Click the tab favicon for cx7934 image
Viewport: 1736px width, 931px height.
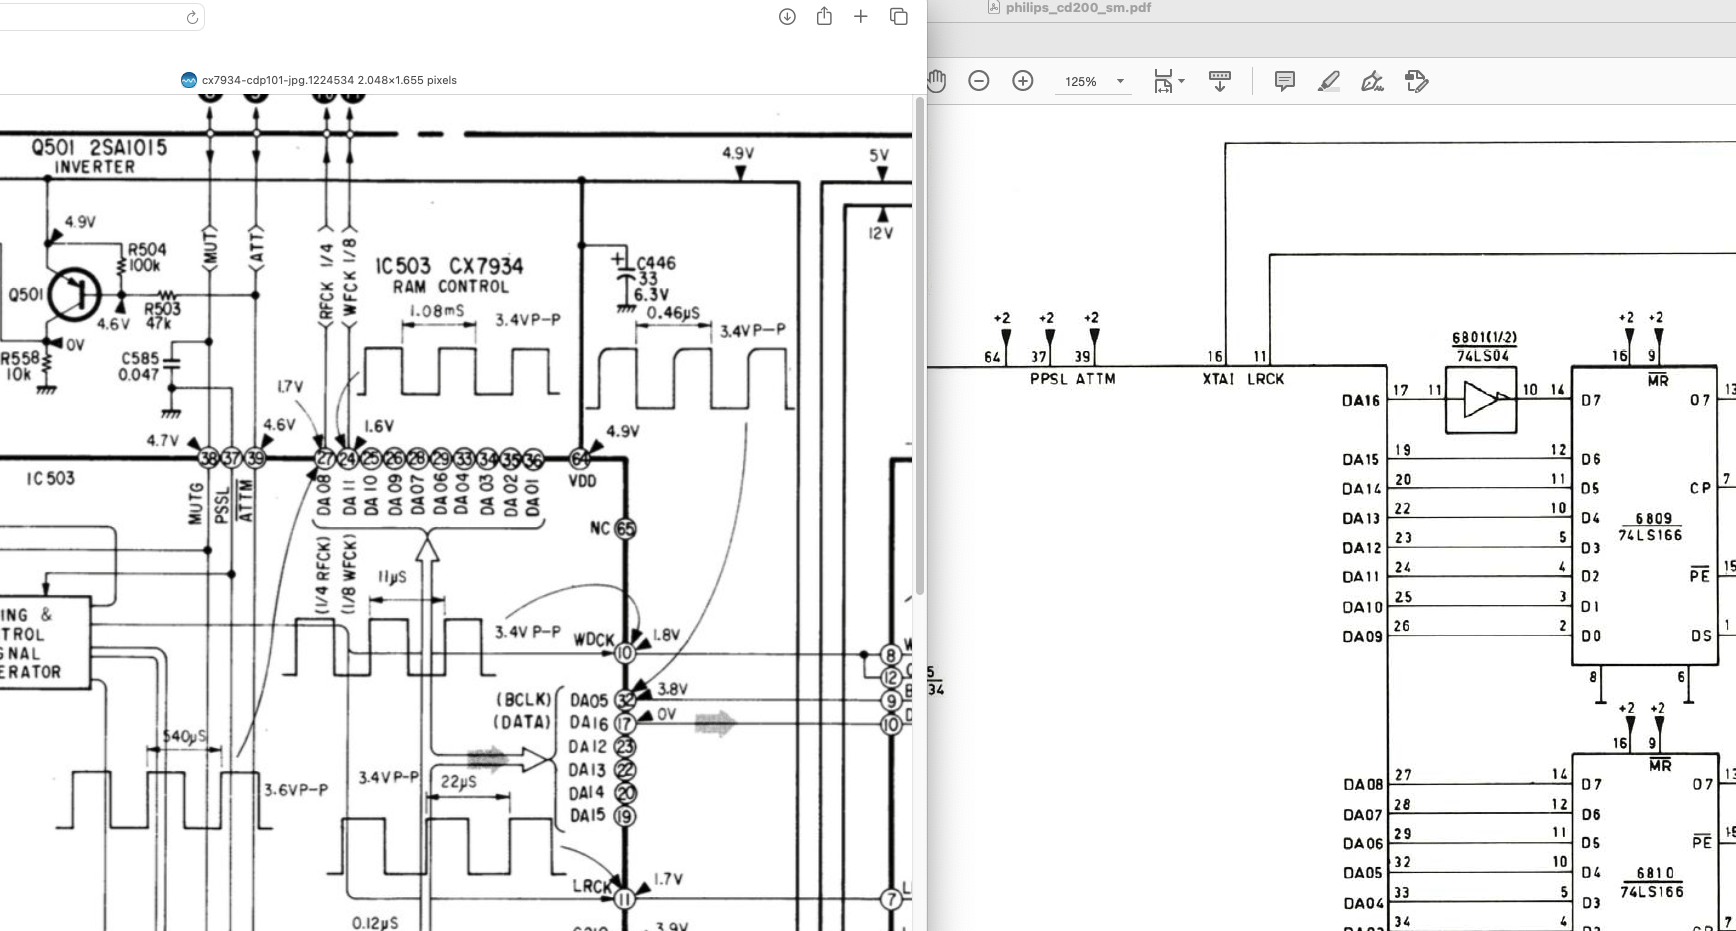click(x=188, y=80)
